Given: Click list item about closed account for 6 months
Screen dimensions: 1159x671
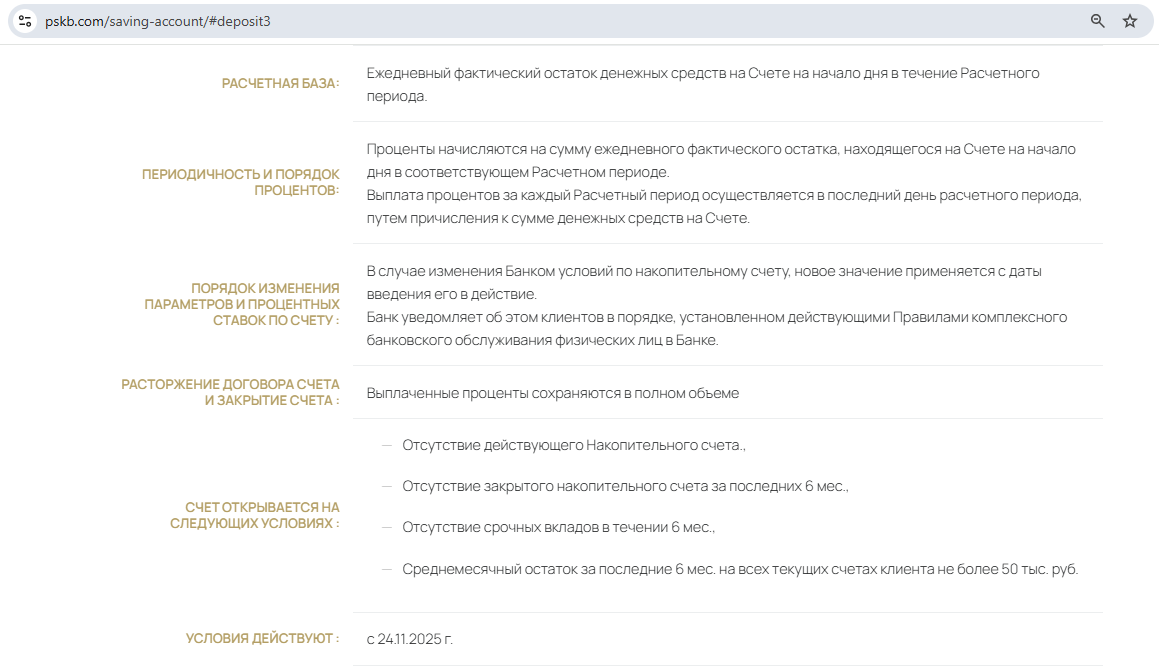Looking at the screenshot, I should [x=624, y=486].
